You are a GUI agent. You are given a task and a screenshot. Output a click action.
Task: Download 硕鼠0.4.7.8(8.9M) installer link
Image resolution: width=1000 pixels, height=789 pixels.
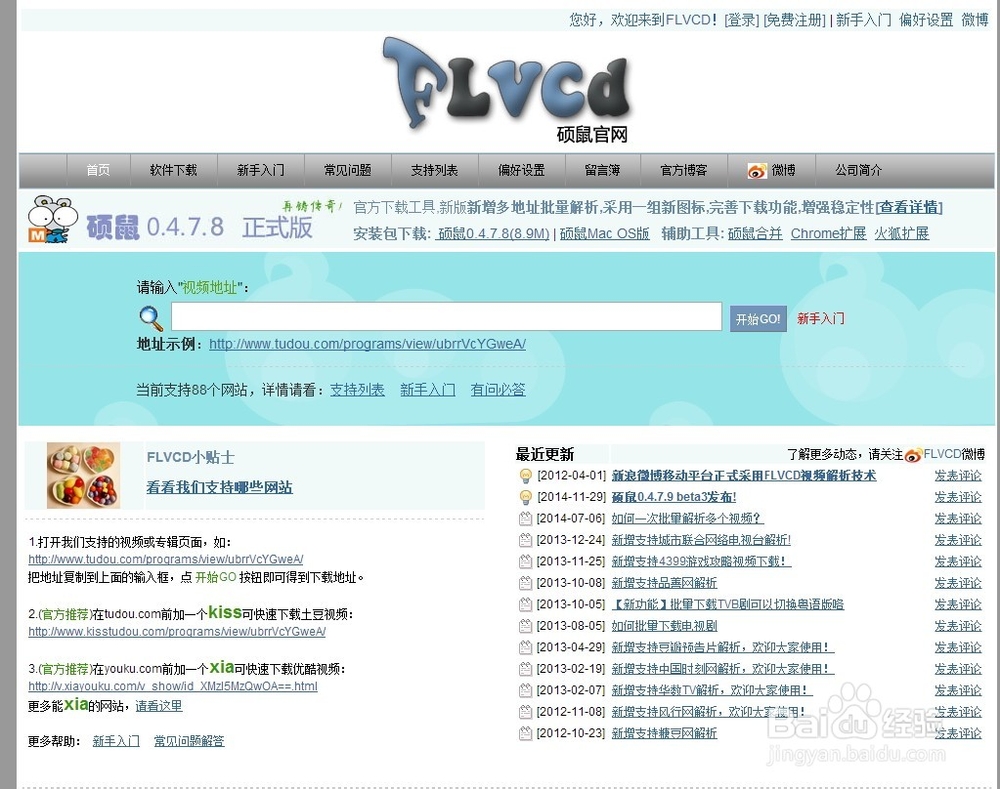click(x=493, y=234)
